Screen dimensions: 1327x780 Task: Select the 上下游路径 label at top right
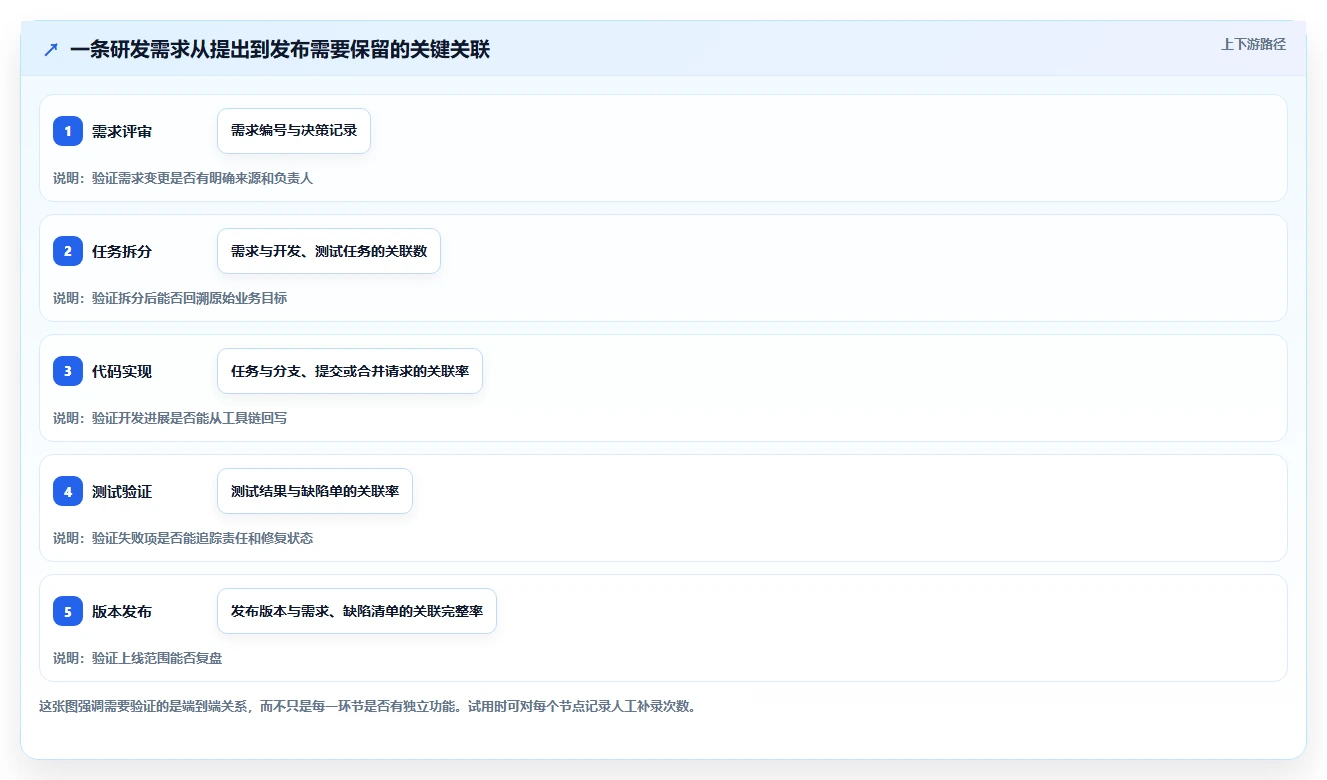click(x=1253, y=44)
